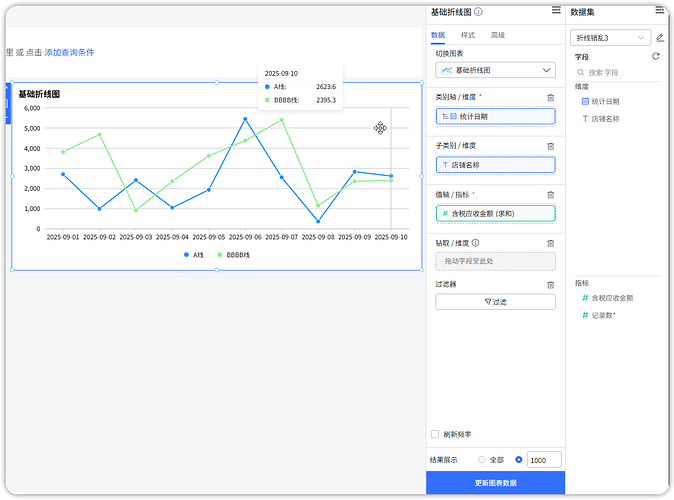This screenshot has height=500, width=674.
Task: Click the 6,000 y-axis label
Action: coord(32,108)
